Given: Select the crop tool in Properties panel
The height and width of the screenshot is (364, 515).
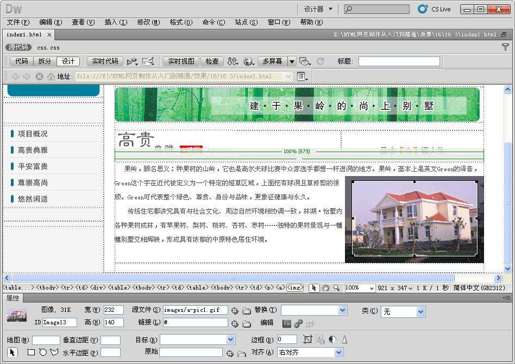Looking at the screenshot, I should coord(308,339).
